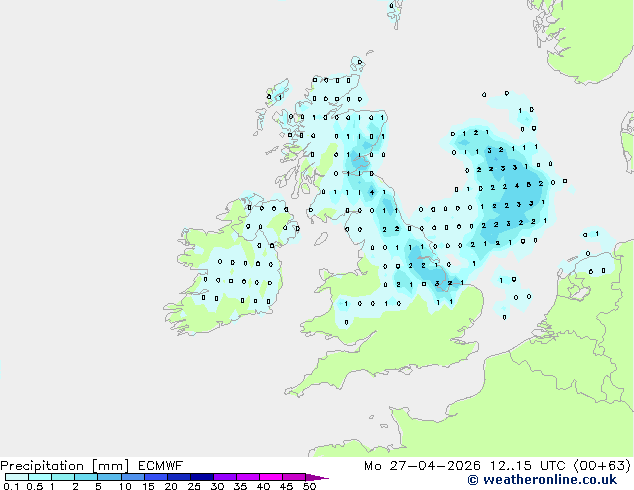Image resolution: width=634 pixels, height=490 pixels.
Task: Click the value 4 over southern Scotland
Action: (x=372, y=192)
